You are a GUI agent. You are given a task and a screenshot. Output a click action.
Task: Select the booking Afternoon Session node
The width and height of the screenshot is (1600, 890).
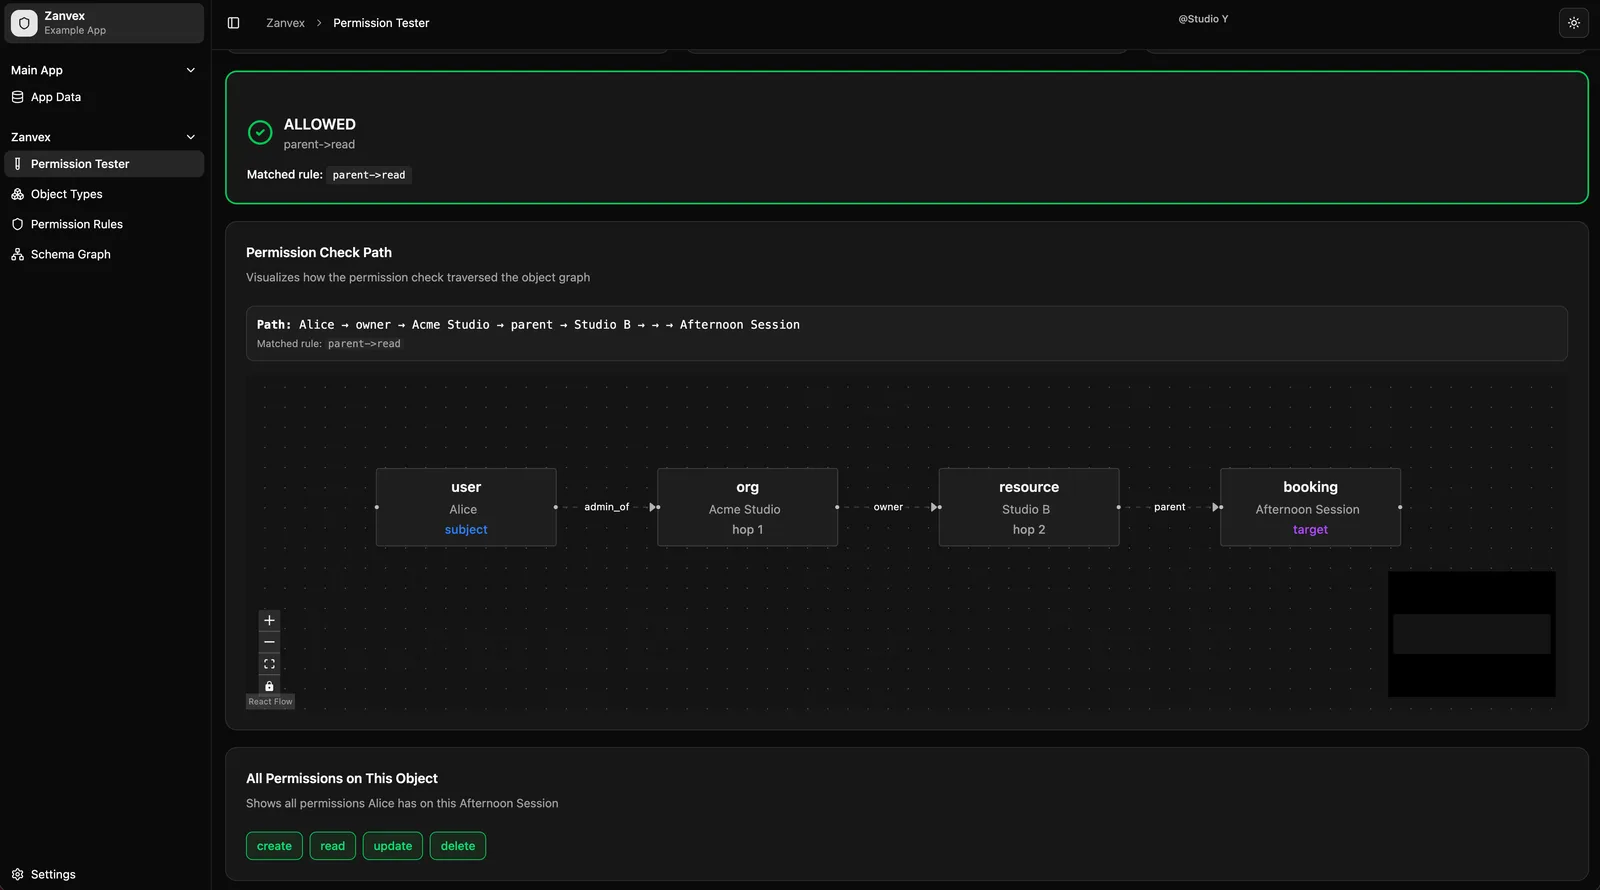pos(1310,507)
